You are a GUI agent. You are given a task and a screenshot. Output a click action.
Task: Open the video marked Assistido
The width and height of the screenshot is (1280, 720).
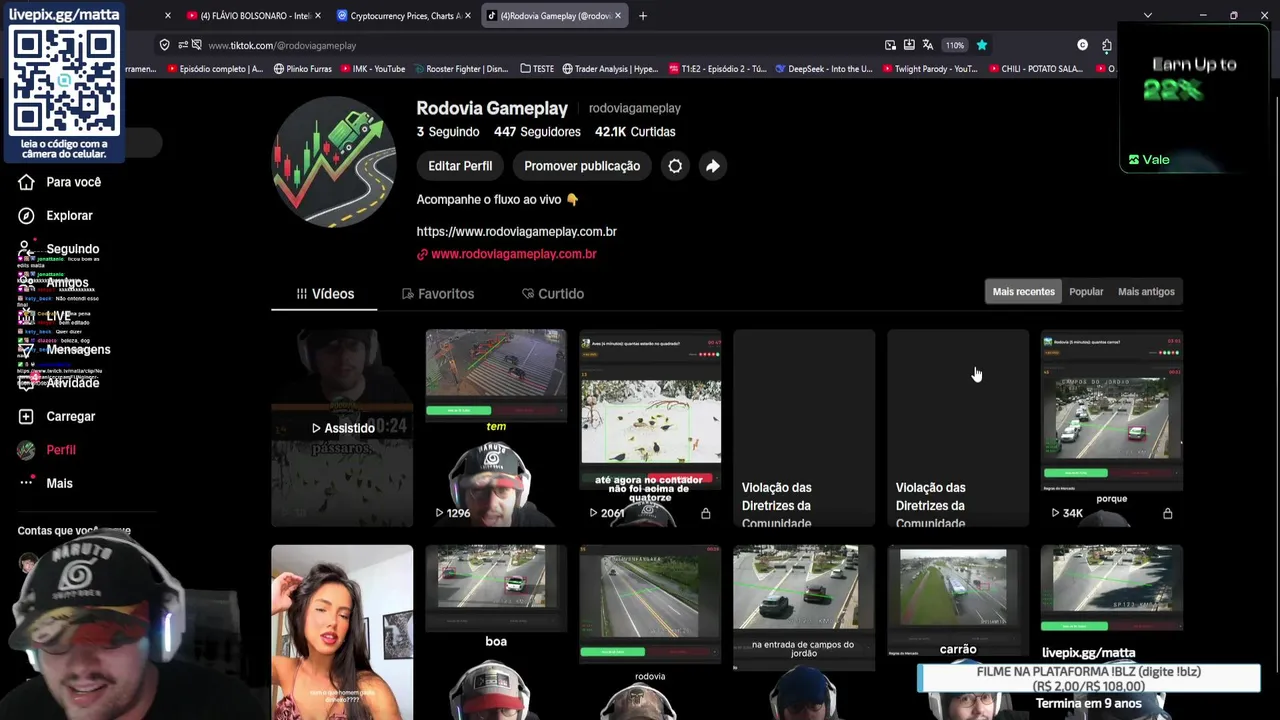[342, 428]
